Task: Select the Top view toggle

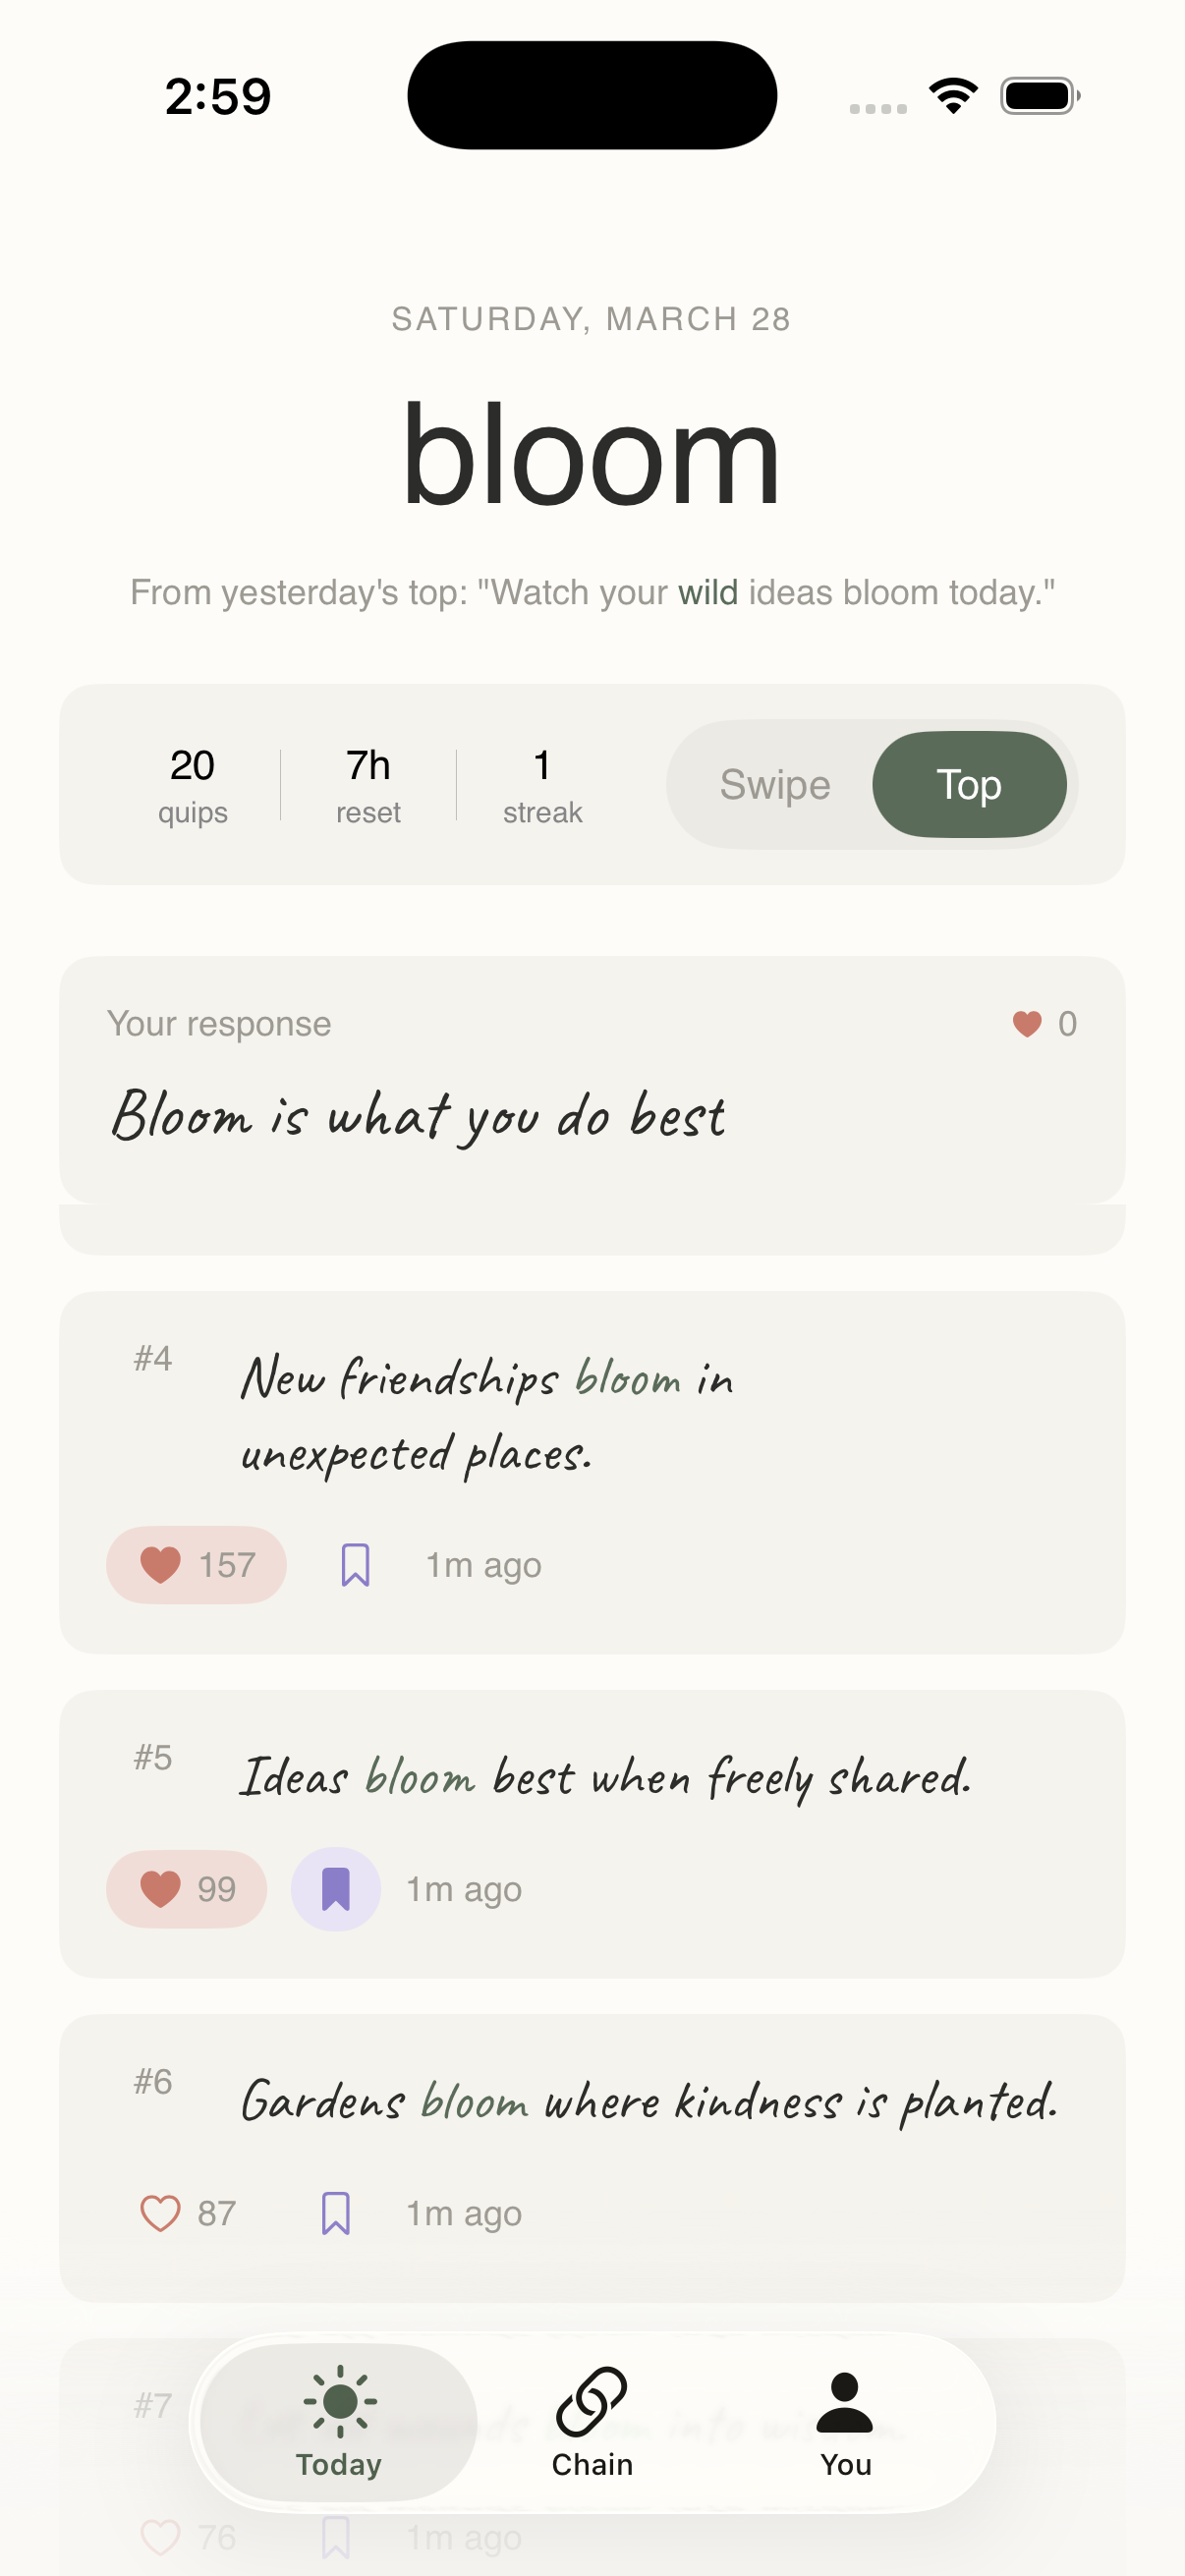Action: (x=969, y=784)
